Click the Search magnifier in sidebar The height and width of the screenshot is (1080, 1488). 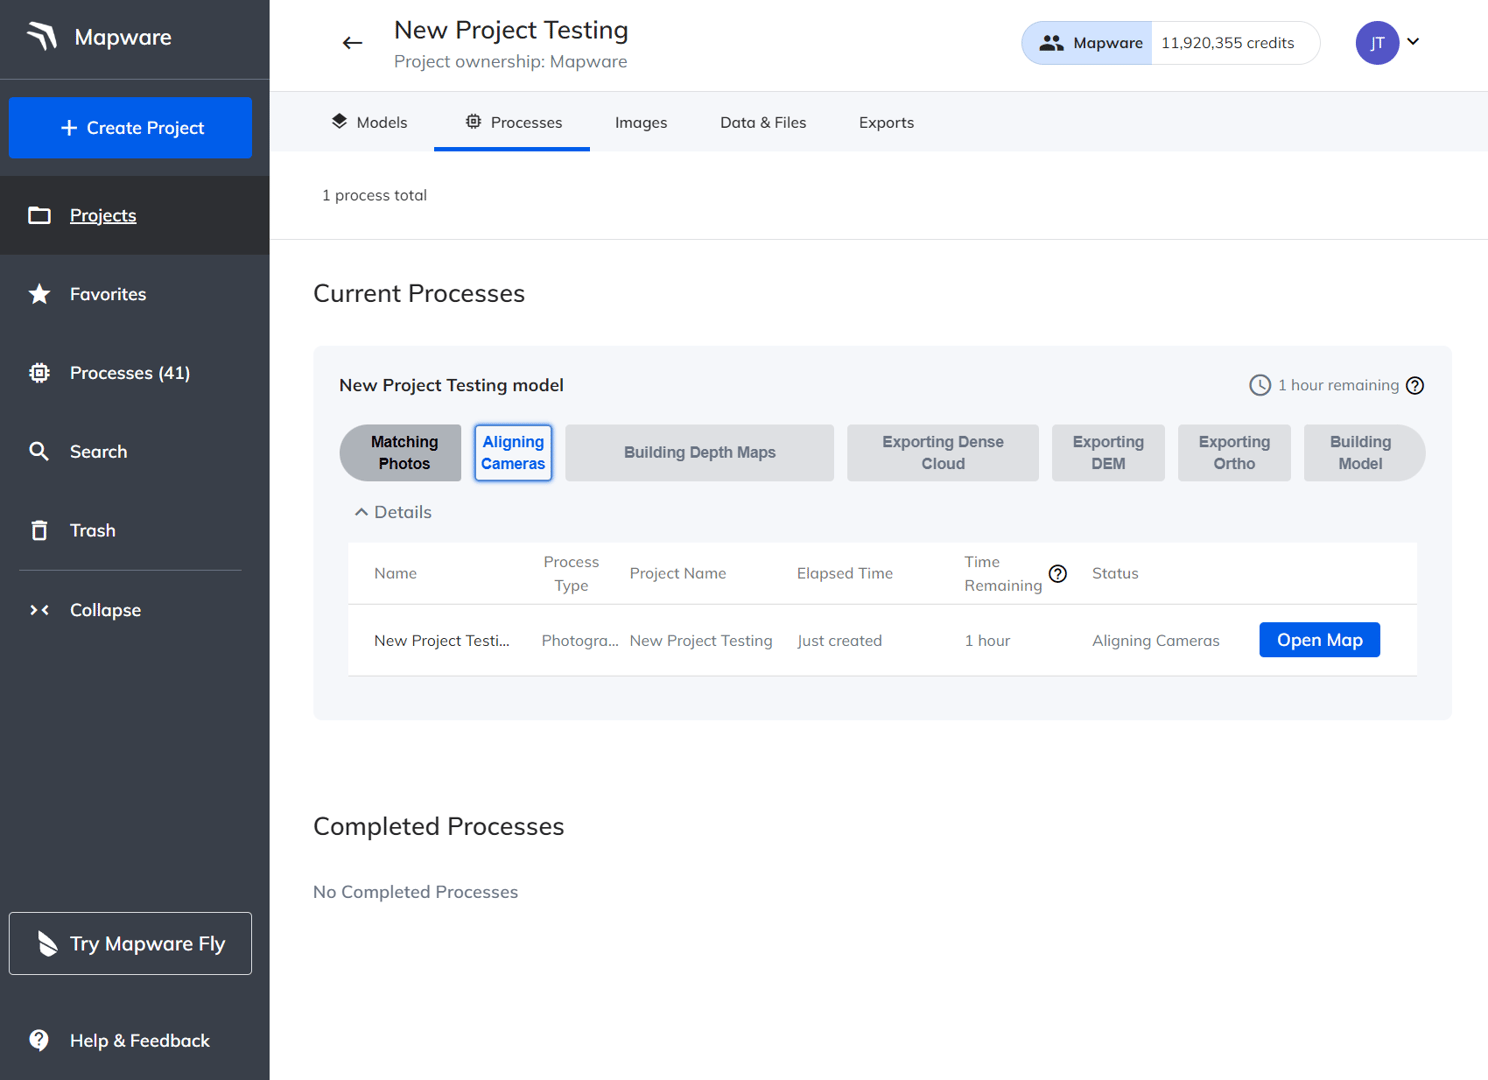[x=40, y=452]
